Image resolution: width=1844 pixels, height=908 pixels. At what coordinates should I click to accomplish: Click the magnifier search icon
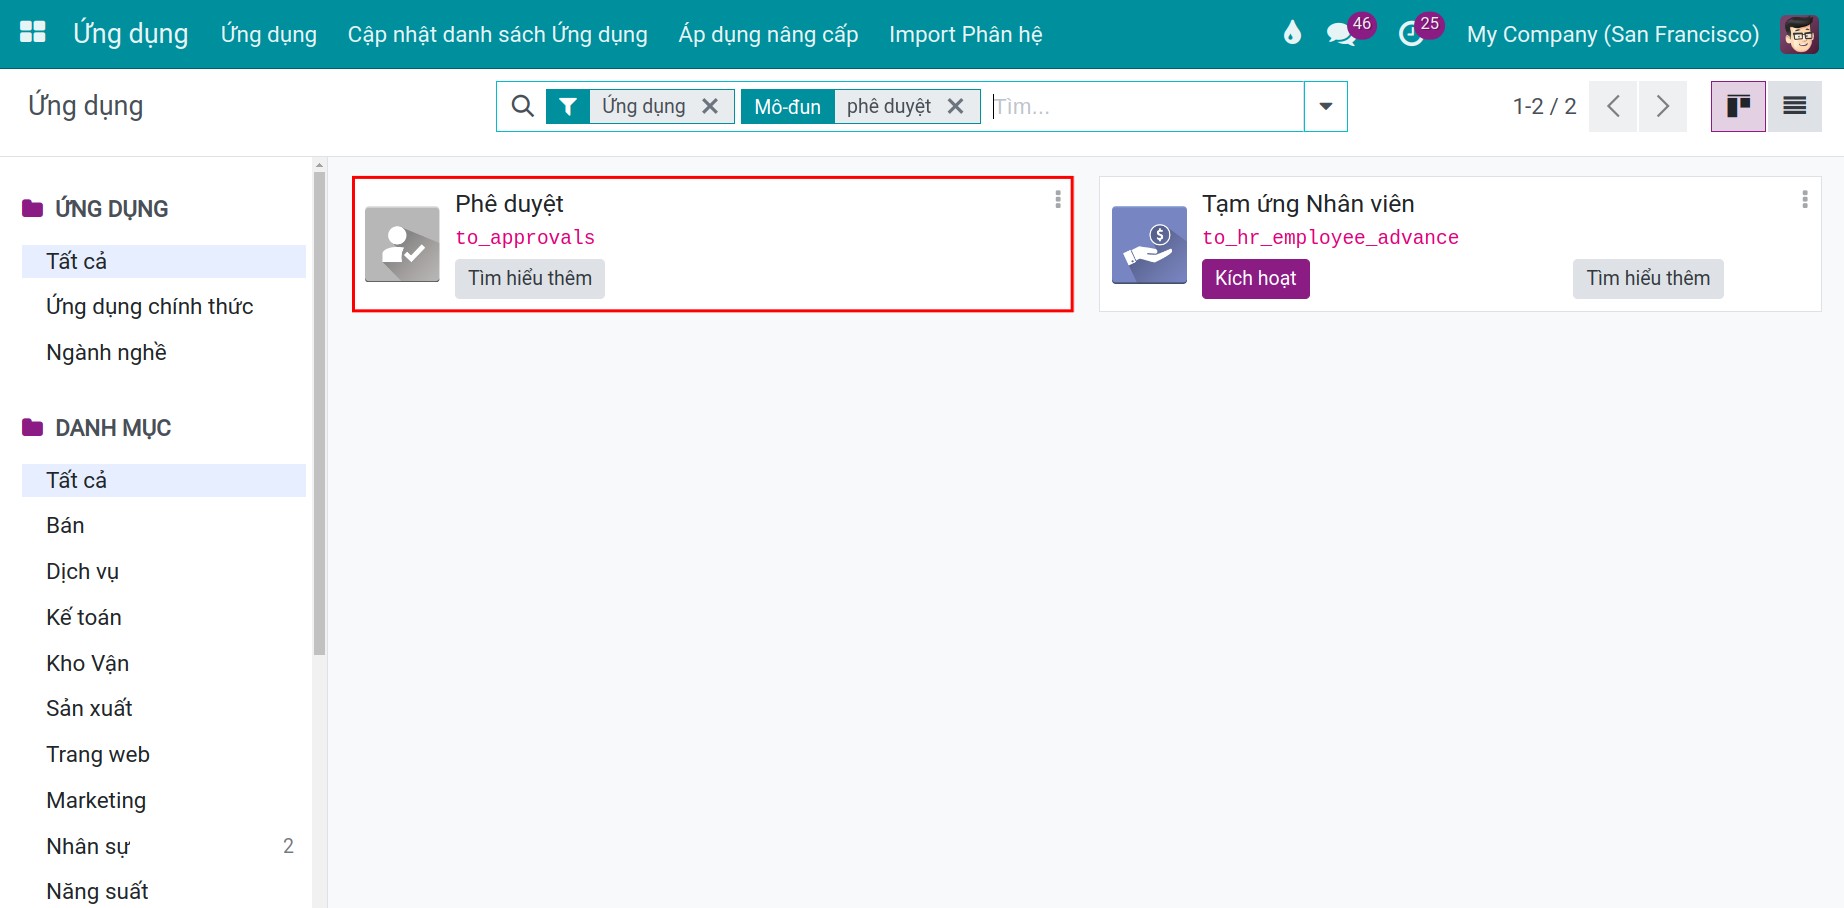tap(522, 106)
